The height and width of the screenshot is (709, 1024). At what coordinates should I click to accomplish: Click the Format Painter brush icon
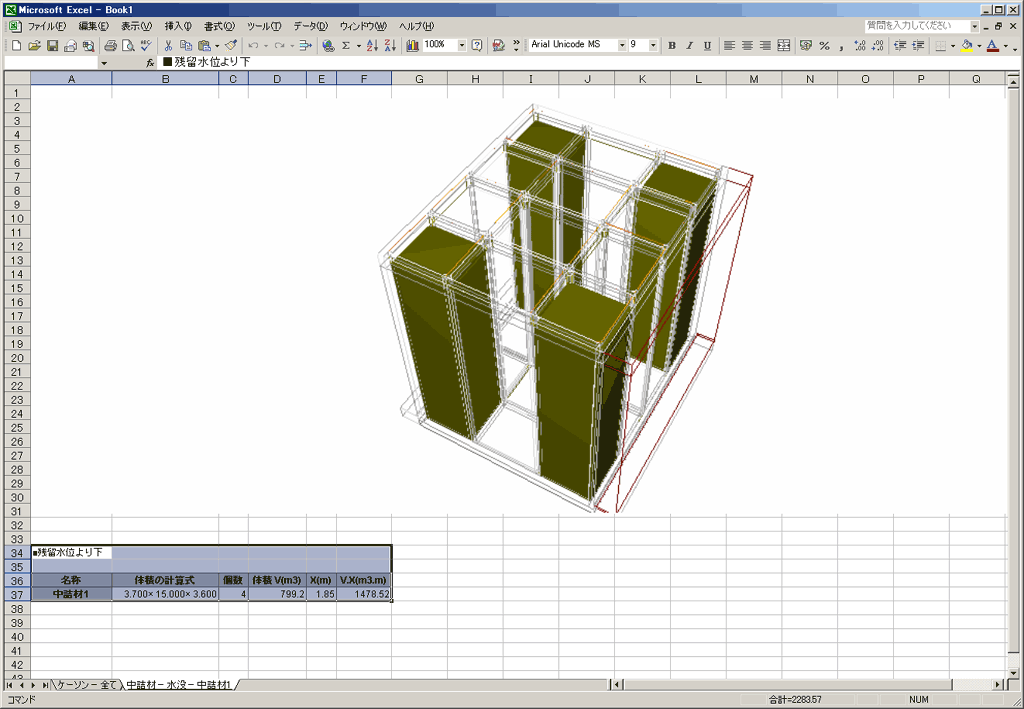tap(230, 45)
